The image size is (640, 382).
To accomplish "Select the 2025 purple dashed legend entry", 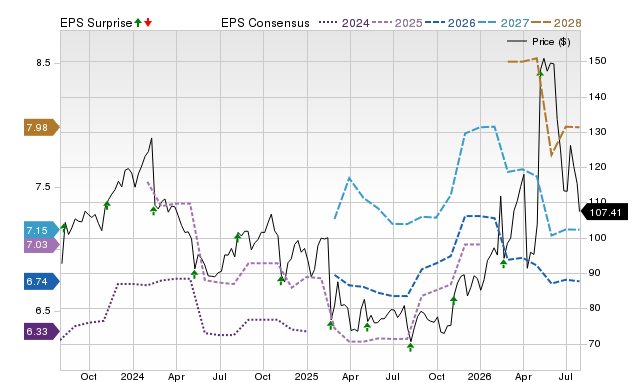I will point(397,23).
